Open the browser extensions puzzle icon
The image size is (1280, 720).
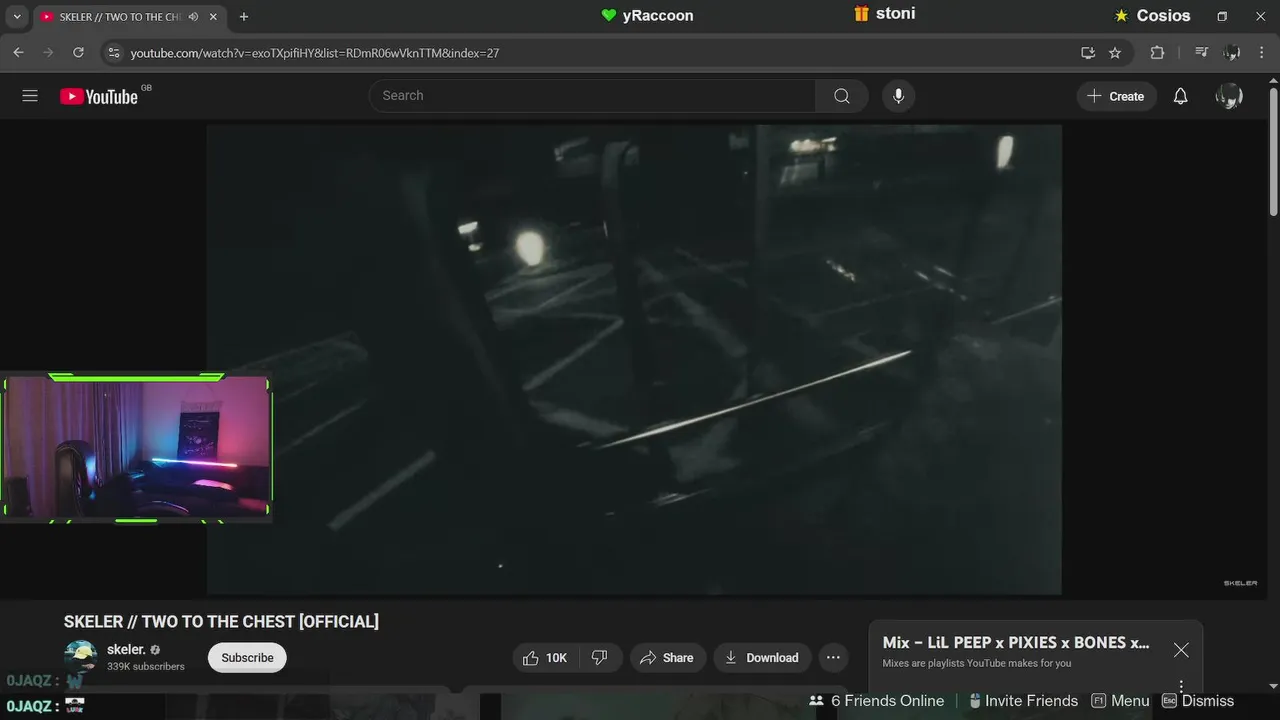click(x=1157, y=53)
